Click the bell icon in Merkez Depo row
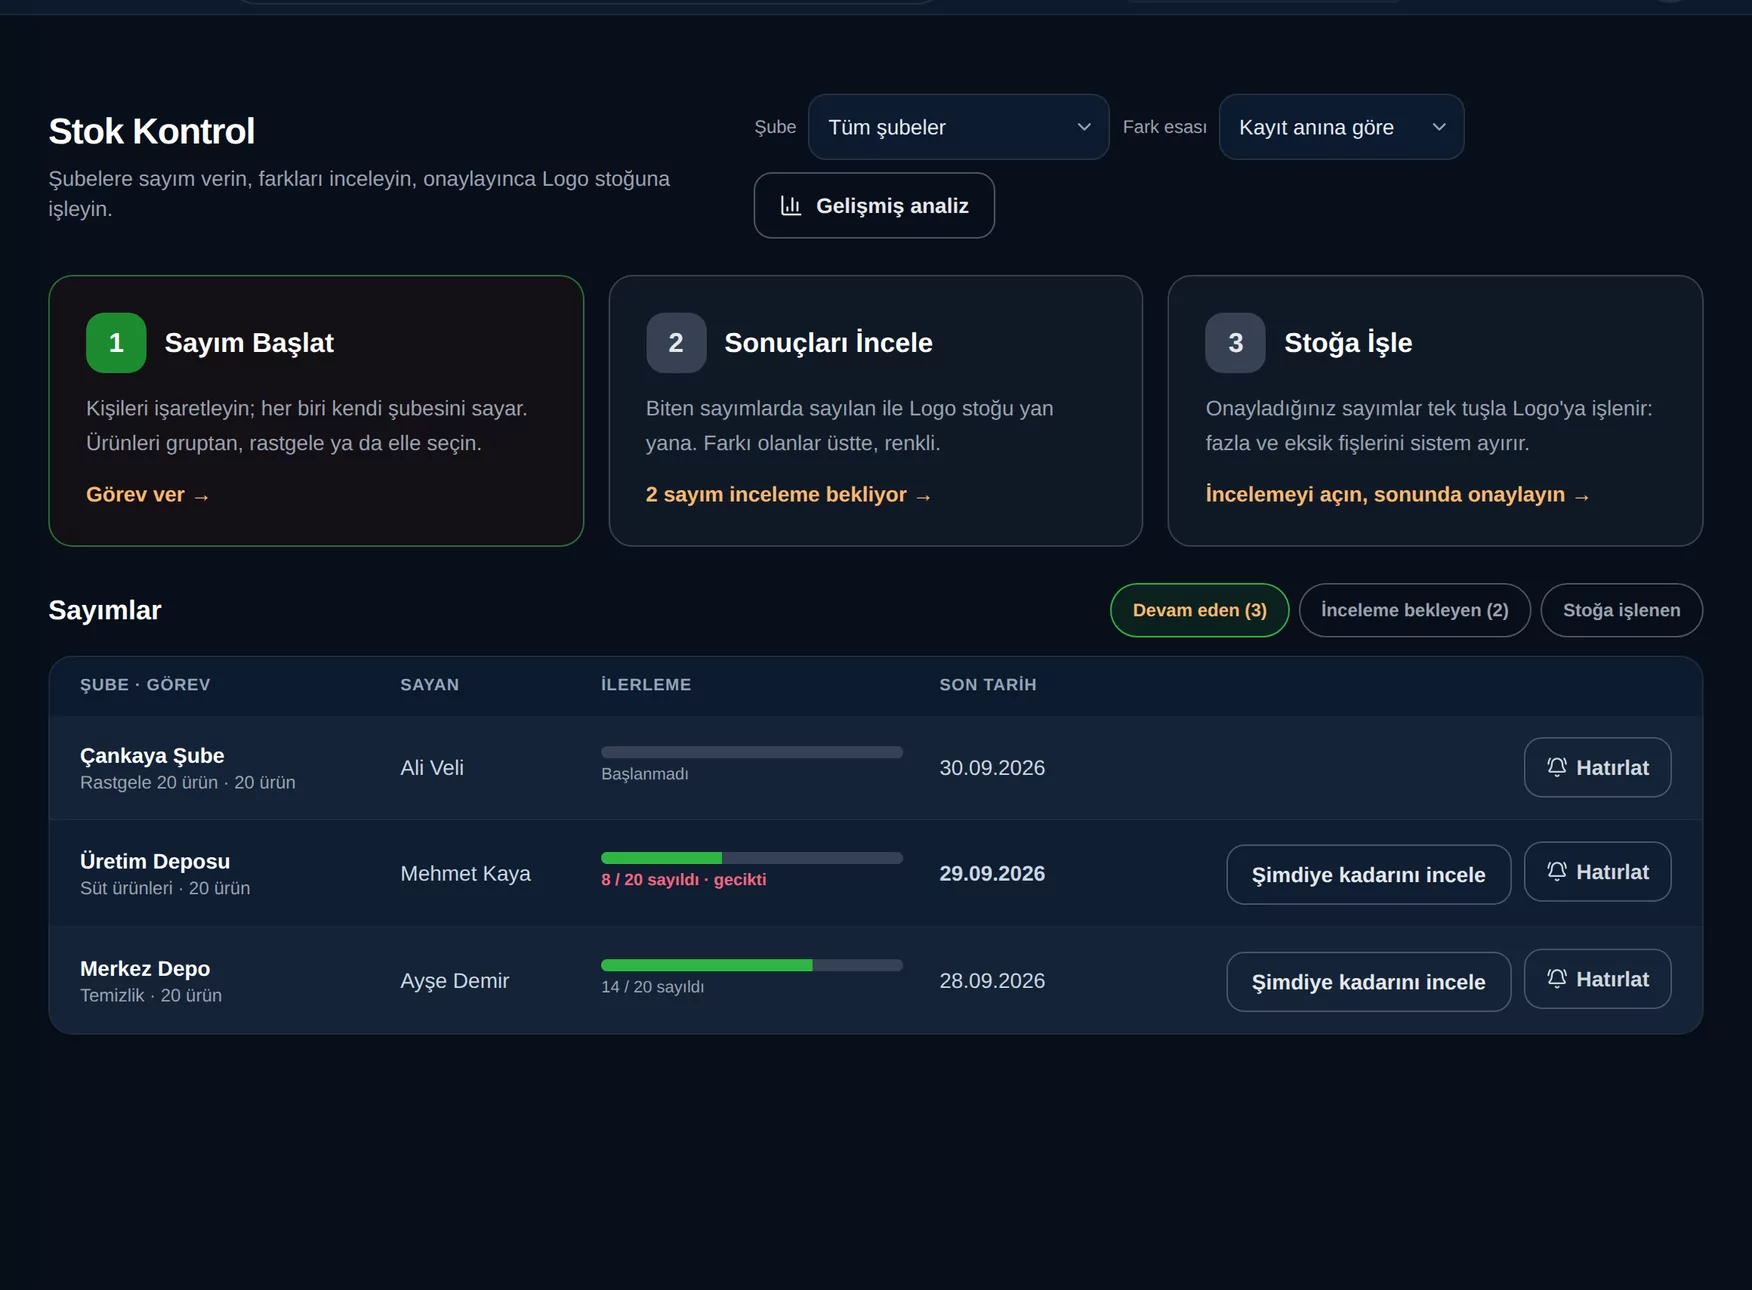This screenshot has height=1290, width=1752. tap(1557, 978)
